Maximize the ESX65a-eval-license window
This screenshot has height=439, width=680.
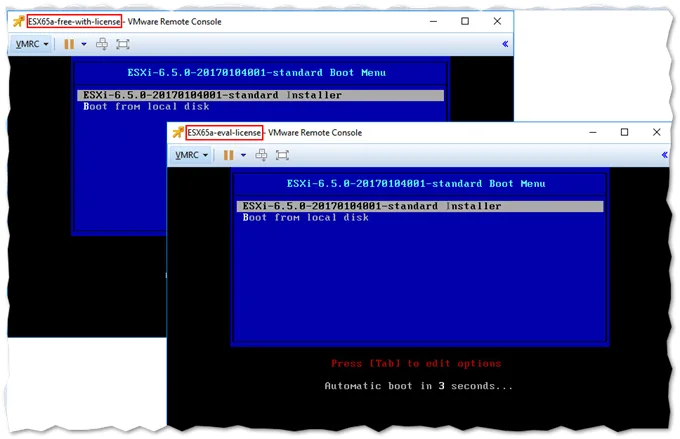click(624, 132)
